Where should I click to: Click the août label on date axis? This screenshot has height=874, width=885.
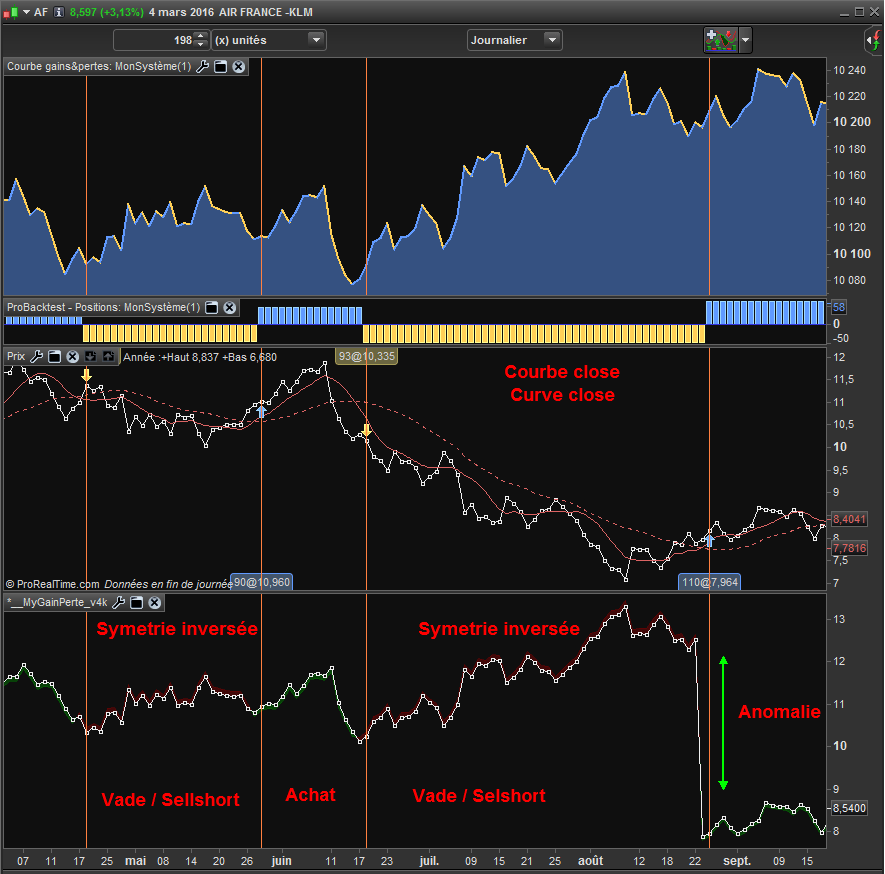(590, 861)
